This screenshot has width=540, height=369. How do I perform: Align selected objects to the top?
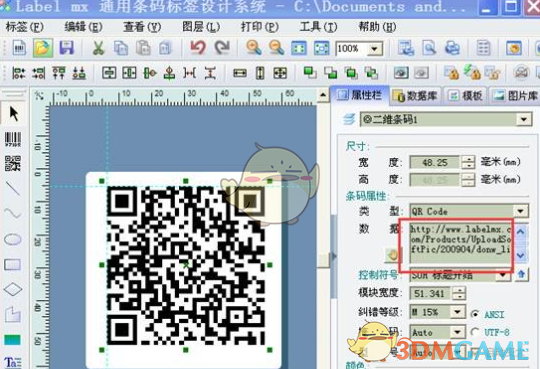click(x=59, y=73)
